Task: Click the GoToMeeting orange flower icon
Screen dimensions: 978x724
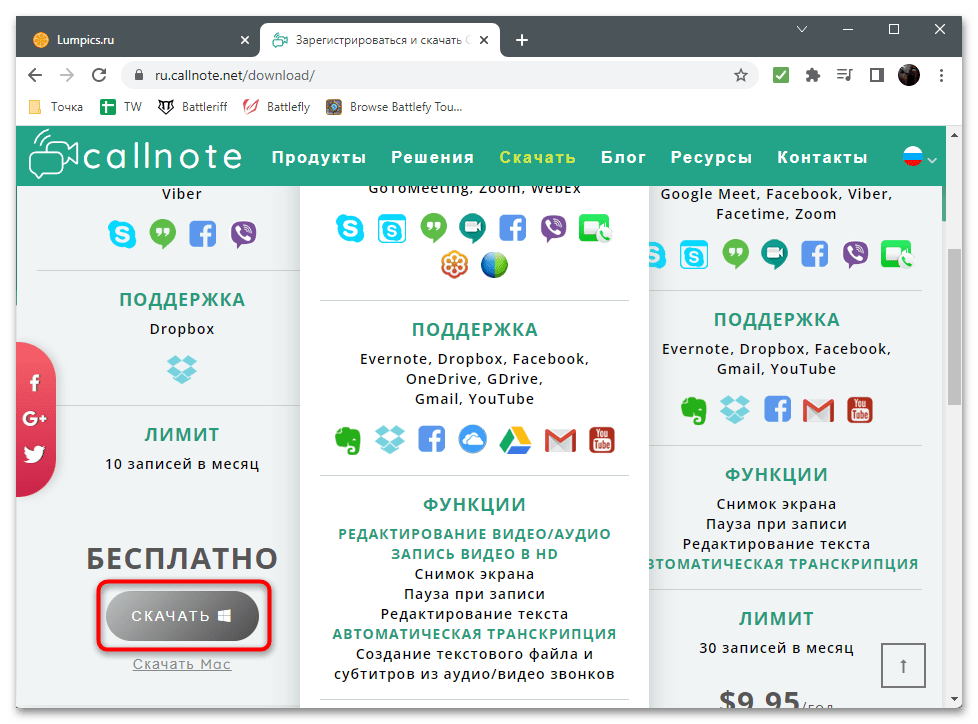Action: (454, 265)
